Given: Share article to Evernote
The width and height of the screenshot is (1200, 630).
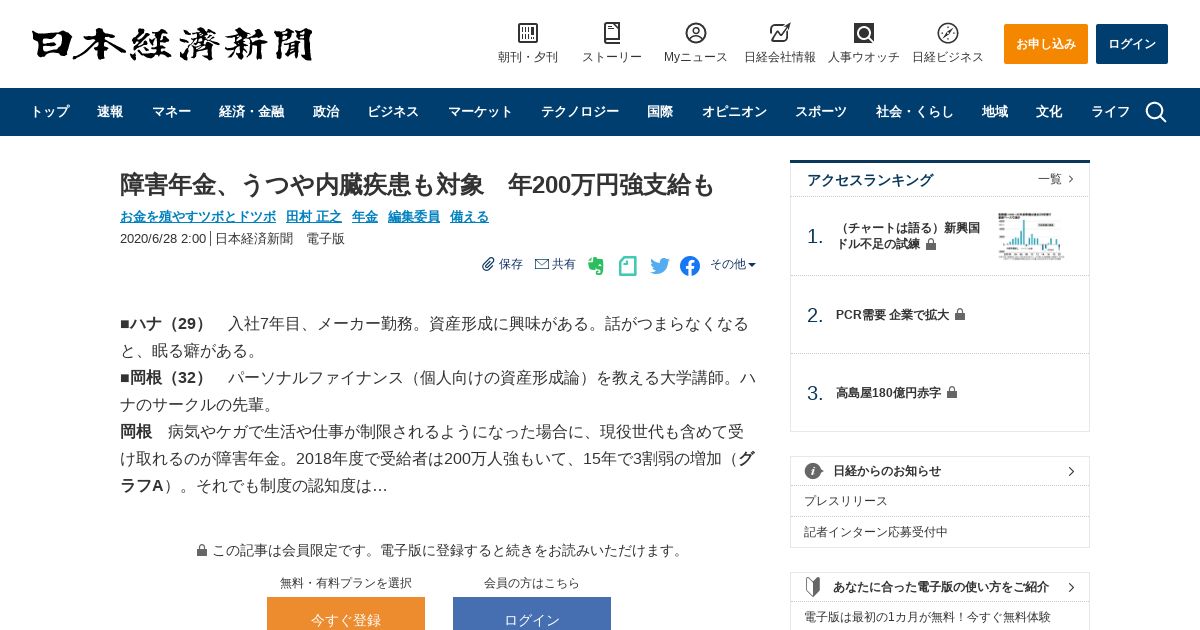Looking at the screenshot, I should pos(596,265).
